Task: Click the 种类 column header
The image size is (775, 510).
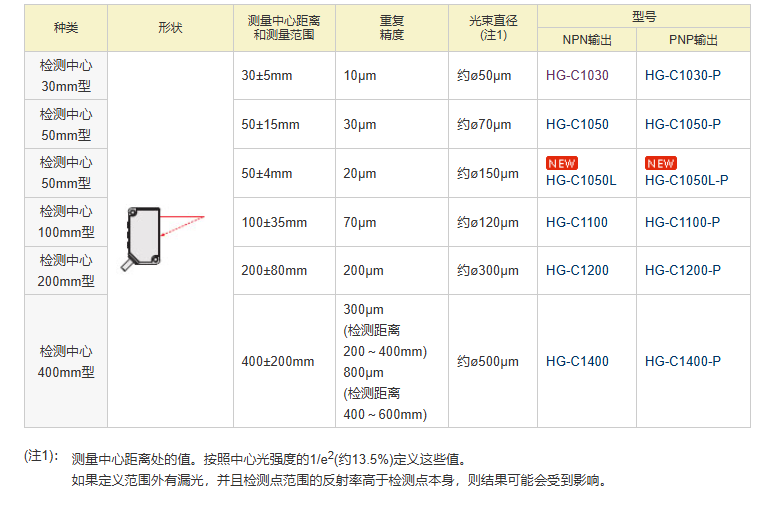Action: pos(66,28)
